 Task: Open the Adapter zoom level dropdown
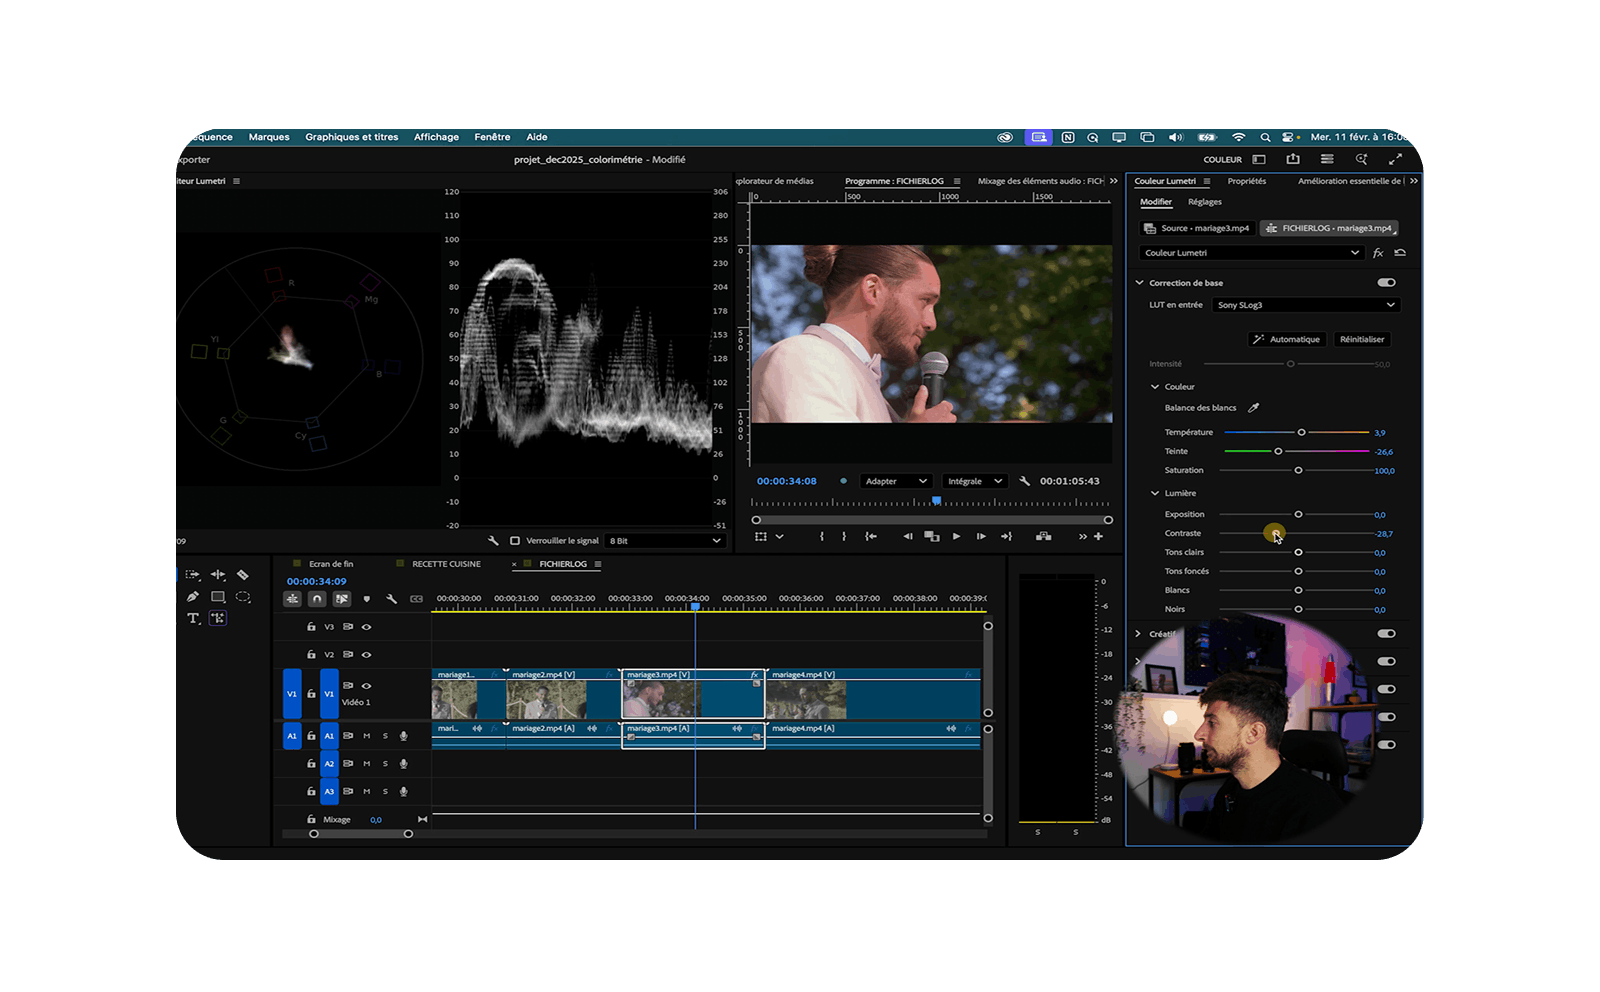pos(895,481)
